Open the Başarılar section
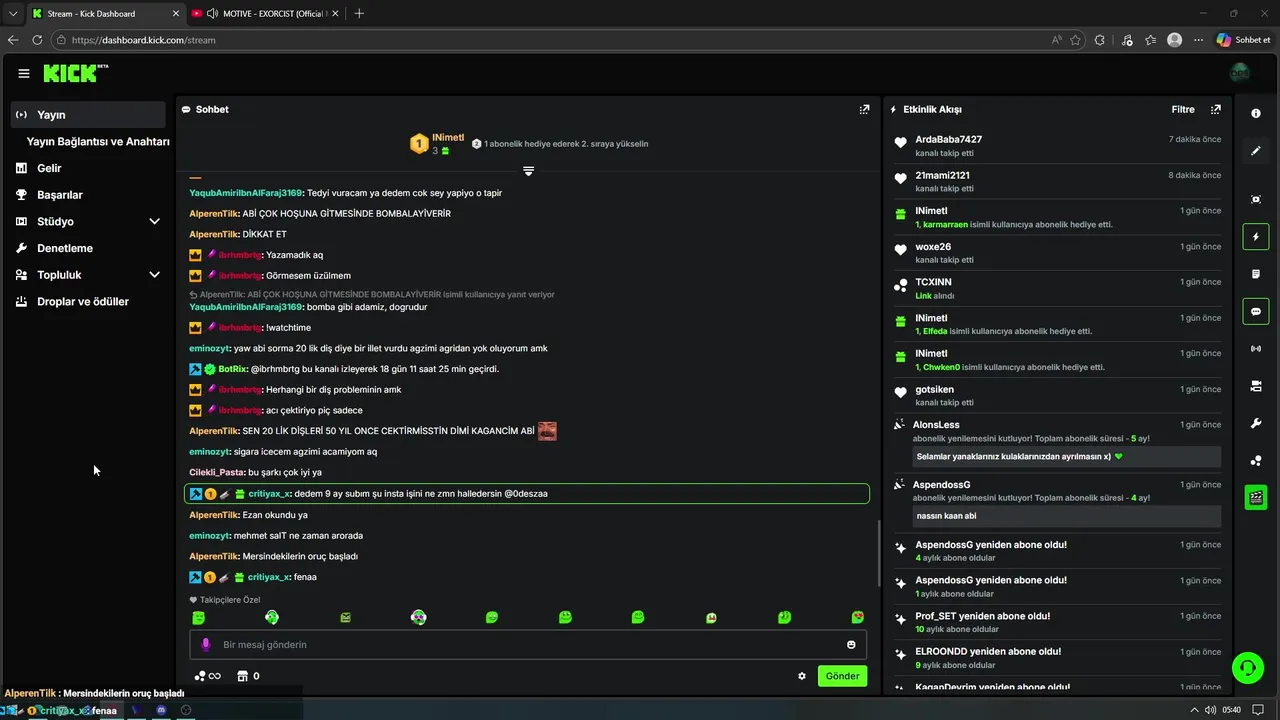1280x720 pixels. pos(60,195)
